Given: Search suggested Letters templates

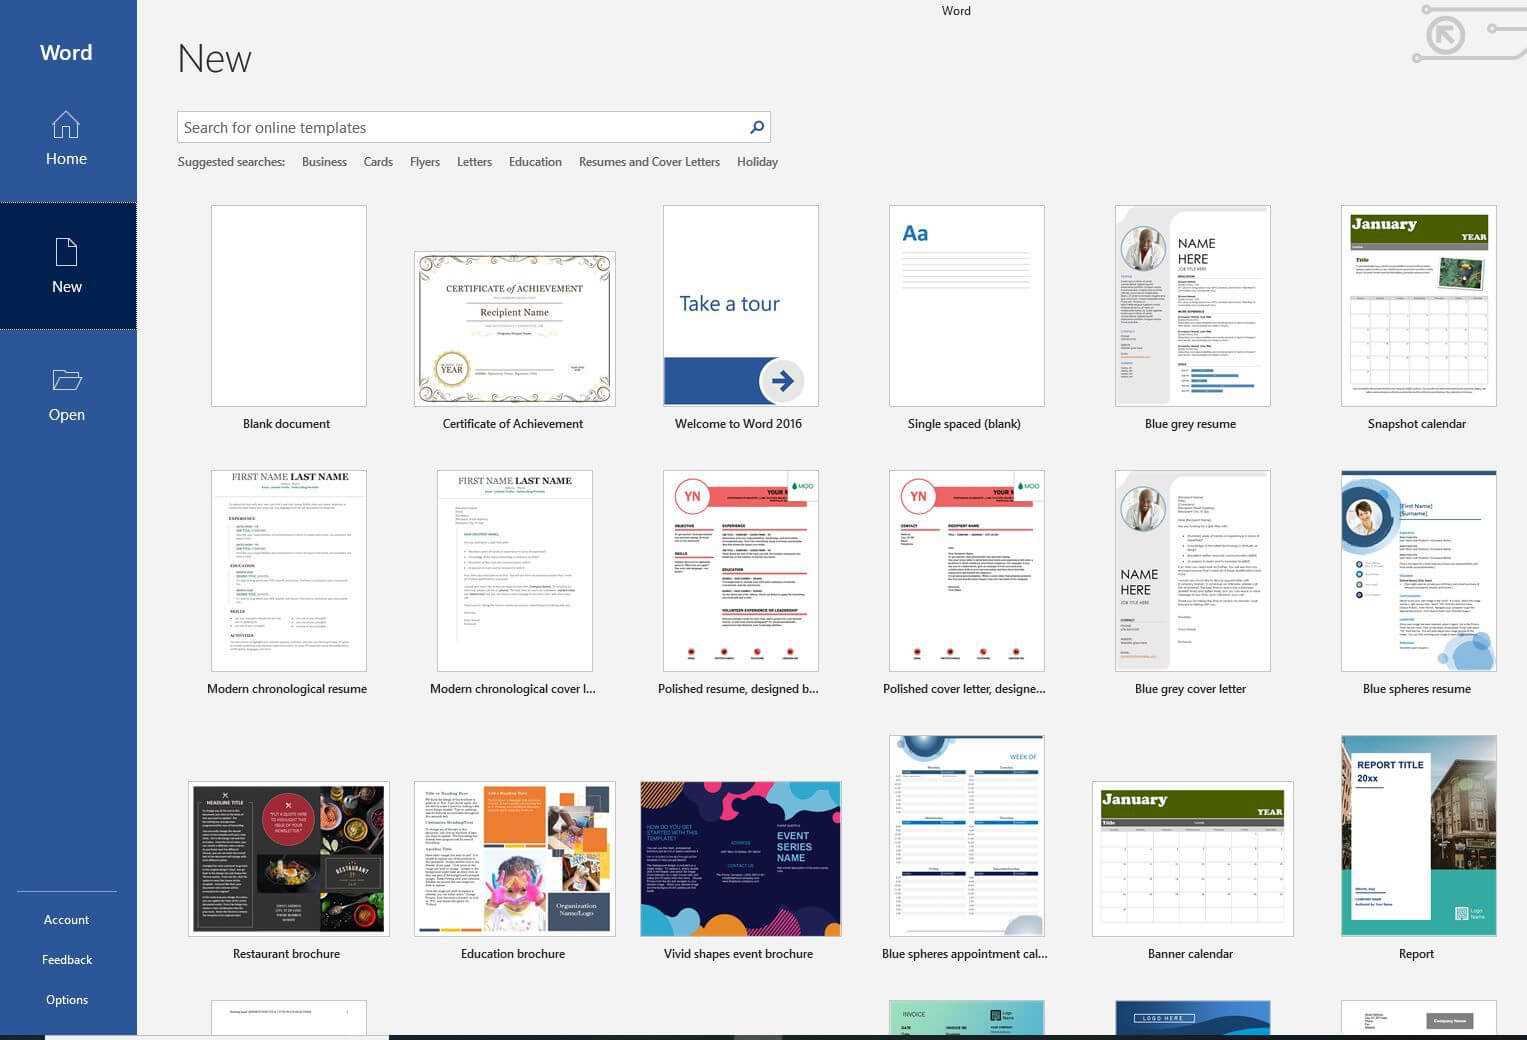Looking at the screenshot, I should pyautogui.click(x=474, y=162).
